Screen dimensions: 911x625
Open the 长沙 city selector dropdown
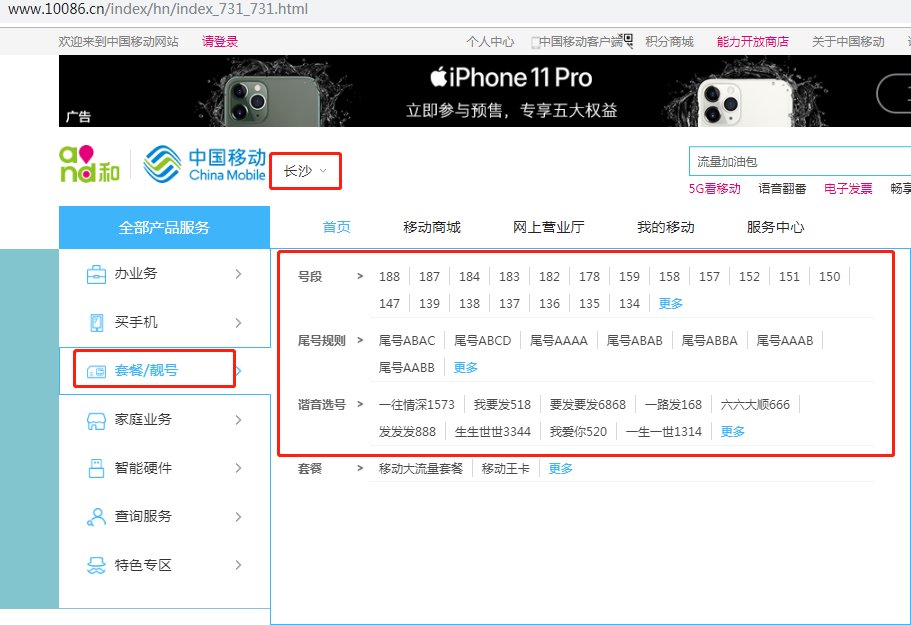pos(305,170)
